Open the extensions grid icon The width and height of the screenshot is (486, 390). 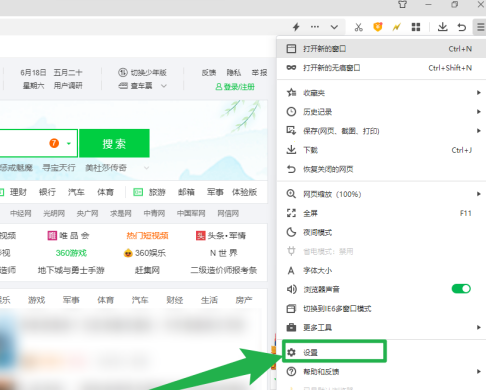[416, 27]
